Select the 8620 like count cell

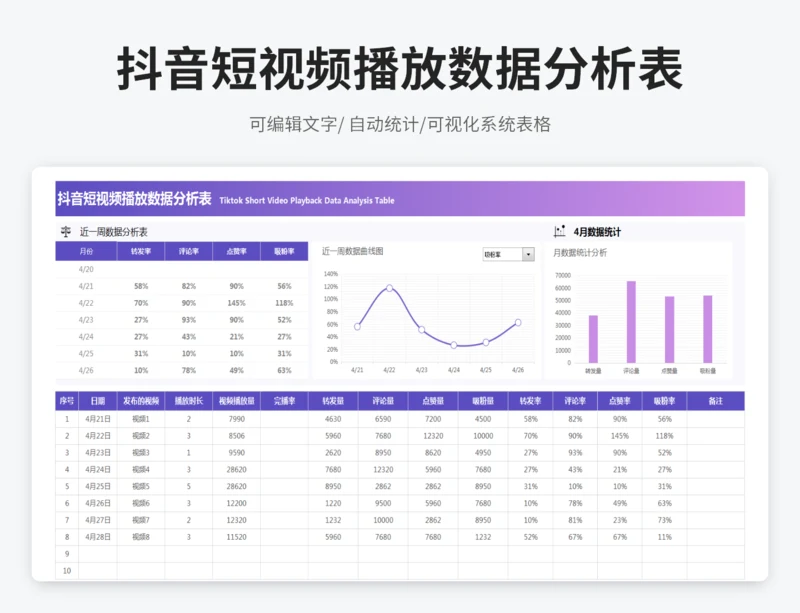coord(433,453)
